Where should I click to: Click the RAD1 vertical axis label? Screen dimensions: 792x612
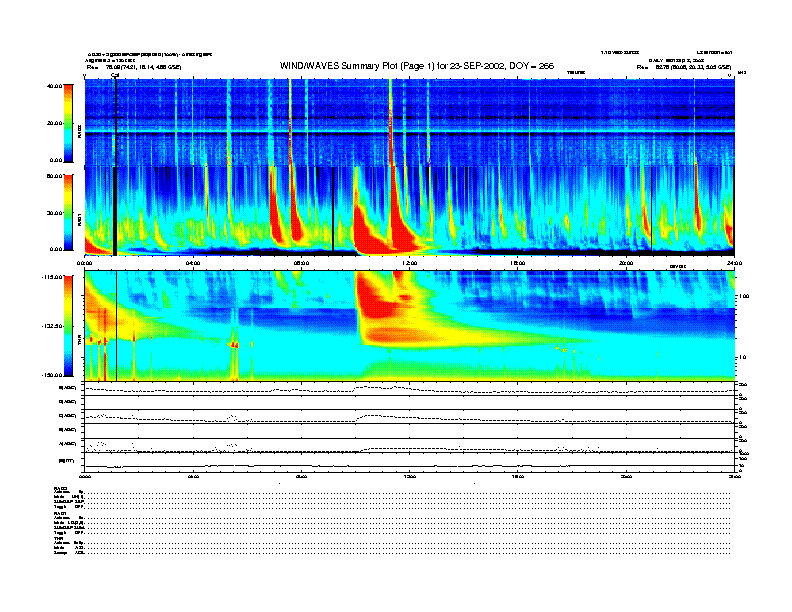(x=80, y=220)
